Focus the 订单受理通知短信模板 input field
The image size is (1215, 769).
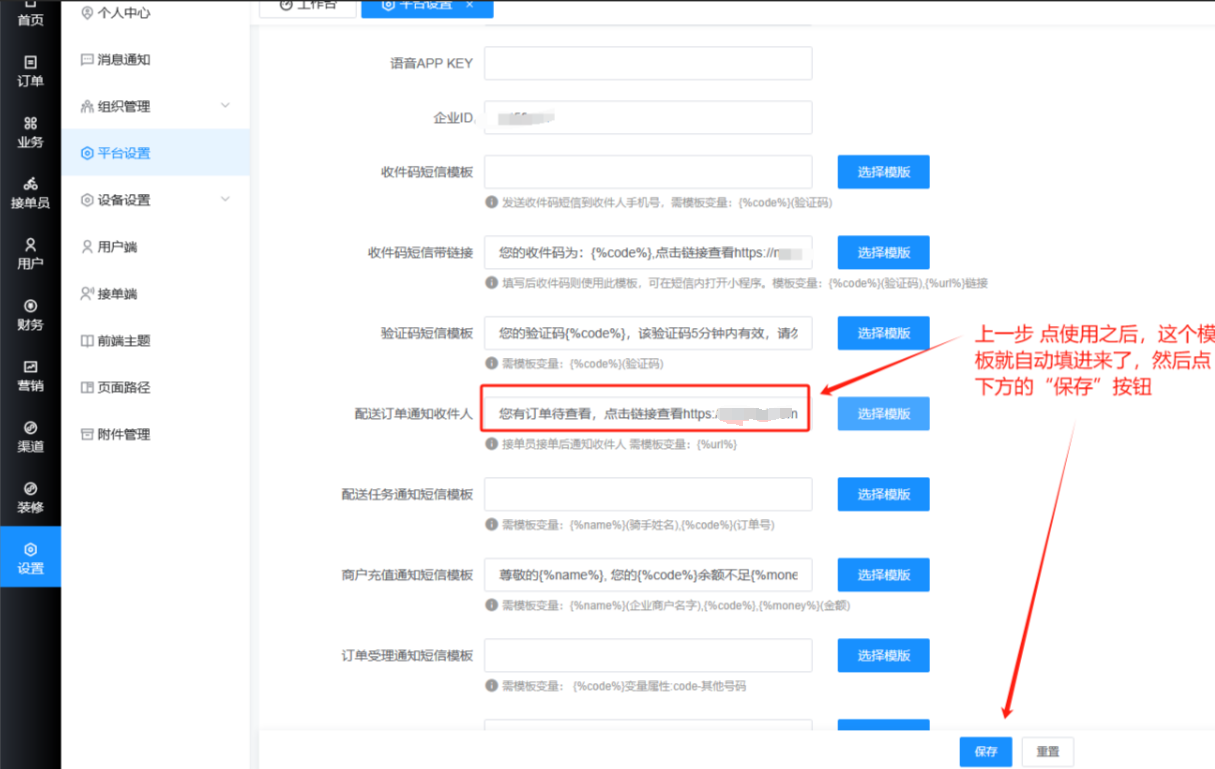648,656
